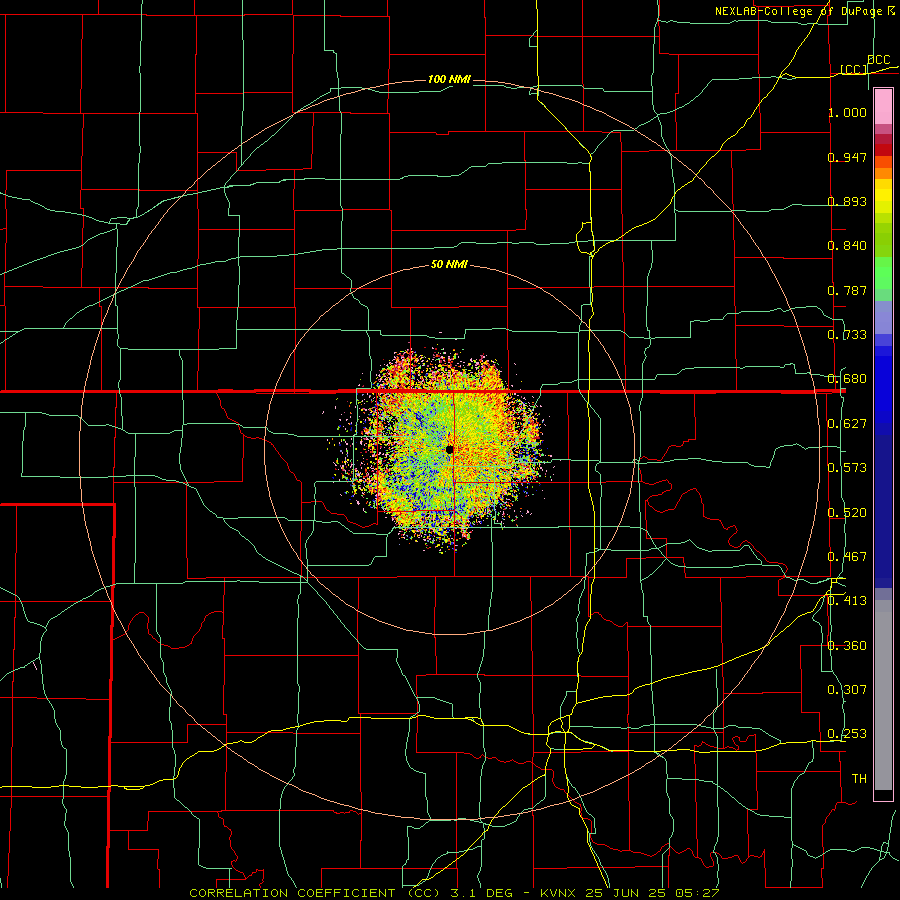
Task: Select the 0.840 scale label
Action: click(x=847, y=246)
